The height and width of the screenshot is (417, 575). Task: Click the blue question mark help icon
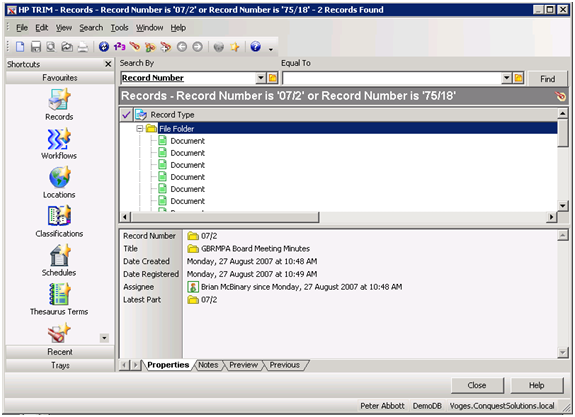point(256,47)
